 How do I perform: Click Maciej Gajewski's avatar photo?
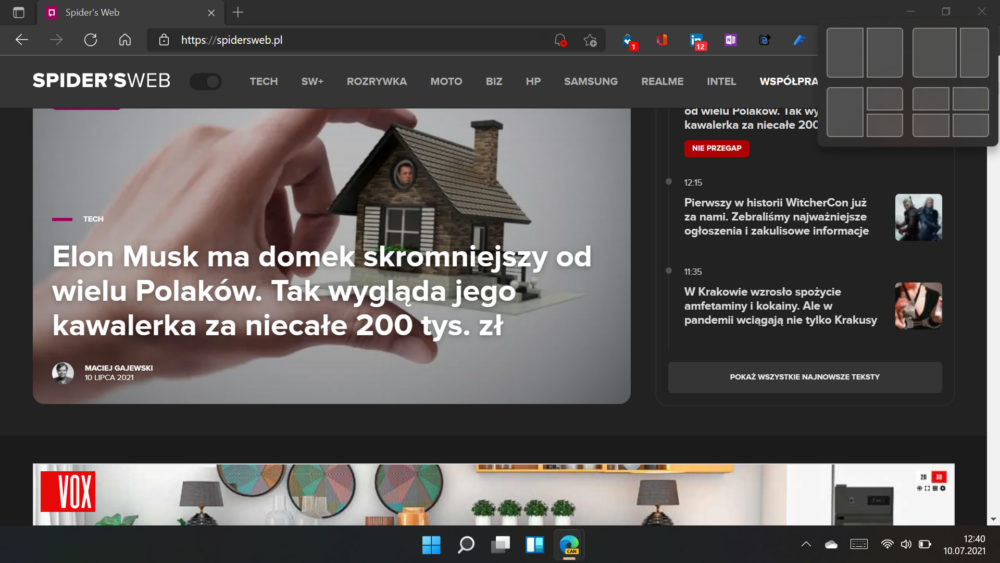62,372
